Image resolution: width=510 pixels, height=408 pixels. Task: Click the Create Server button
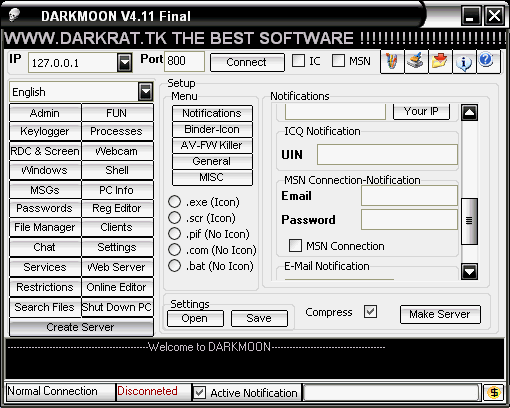[x=81, y=327]
